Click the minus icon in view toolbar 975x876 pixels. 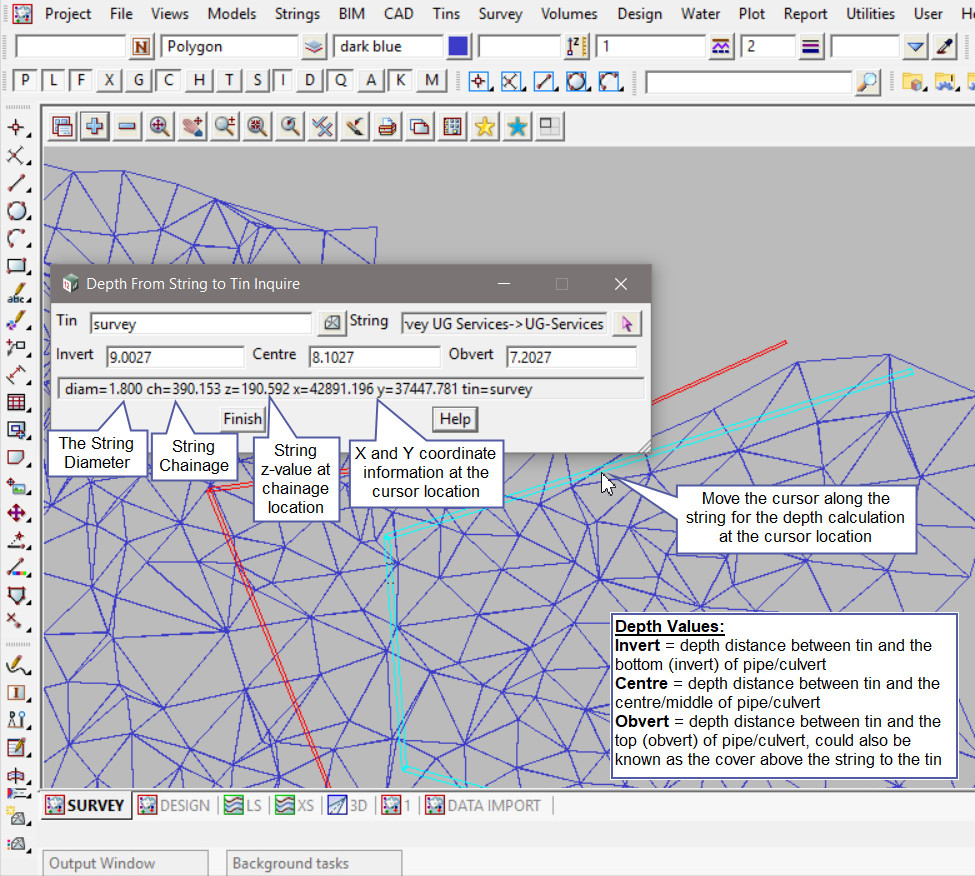pos(127,126)
